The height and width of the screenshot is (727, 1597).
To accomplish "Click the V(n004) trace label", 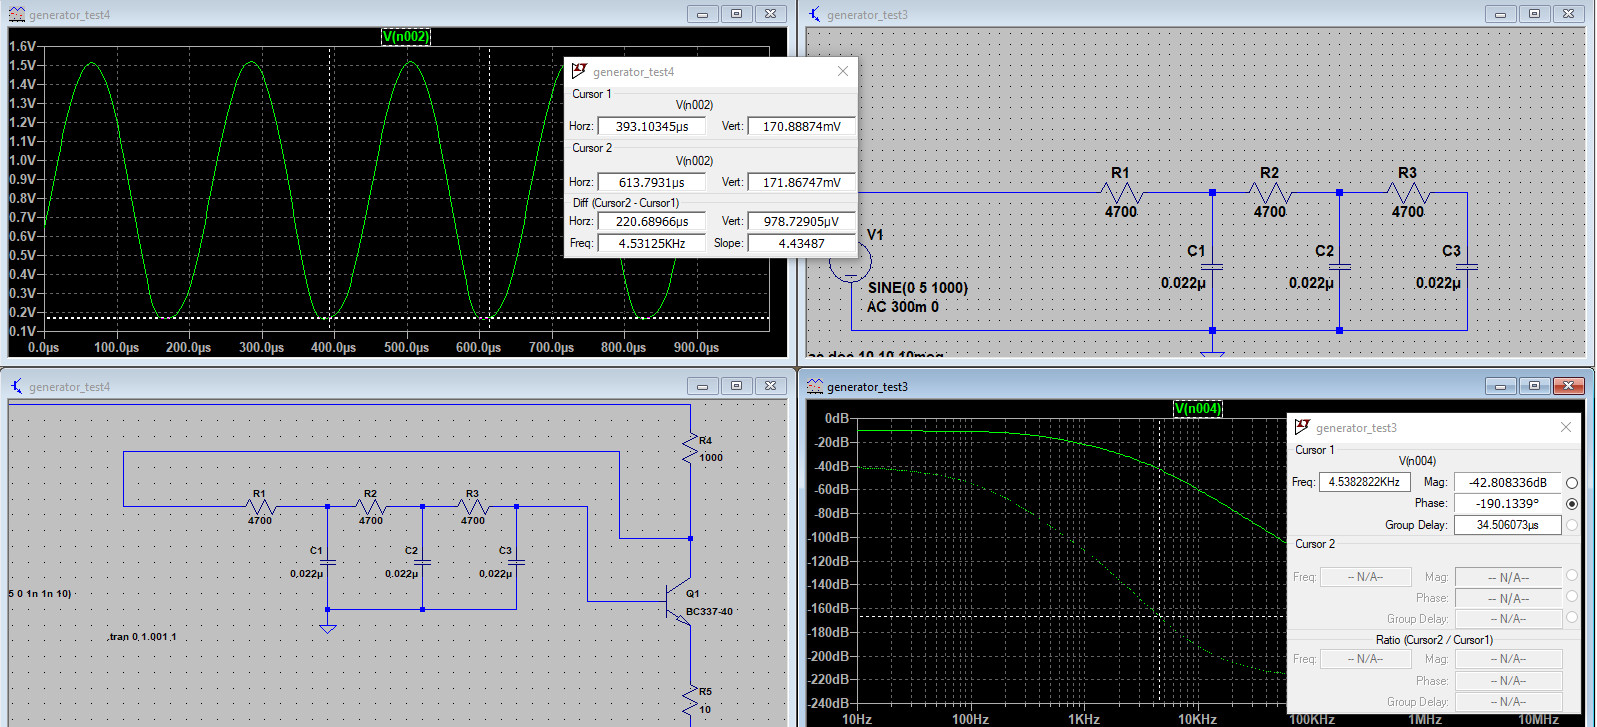I will [x=1197, y=408].
